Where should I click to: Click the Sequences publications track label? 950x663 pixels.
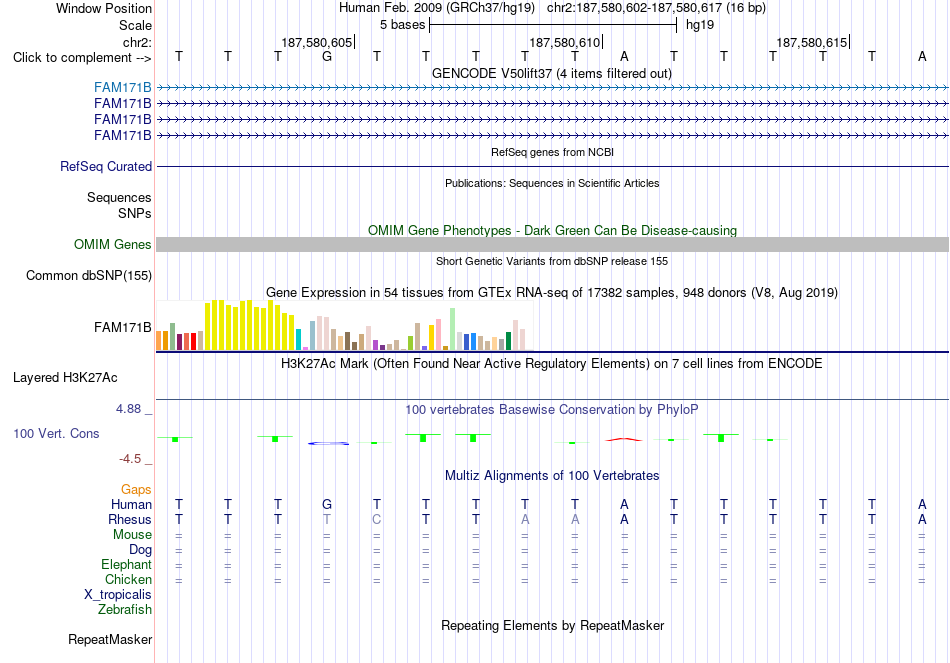coord(119,198)
